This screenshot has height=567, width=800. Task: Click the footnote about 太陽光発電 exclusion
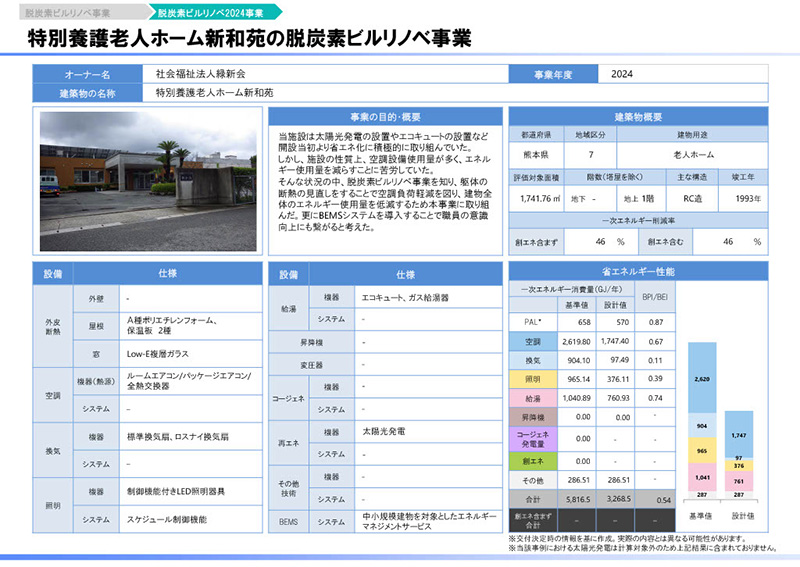[x=643, y=548]
